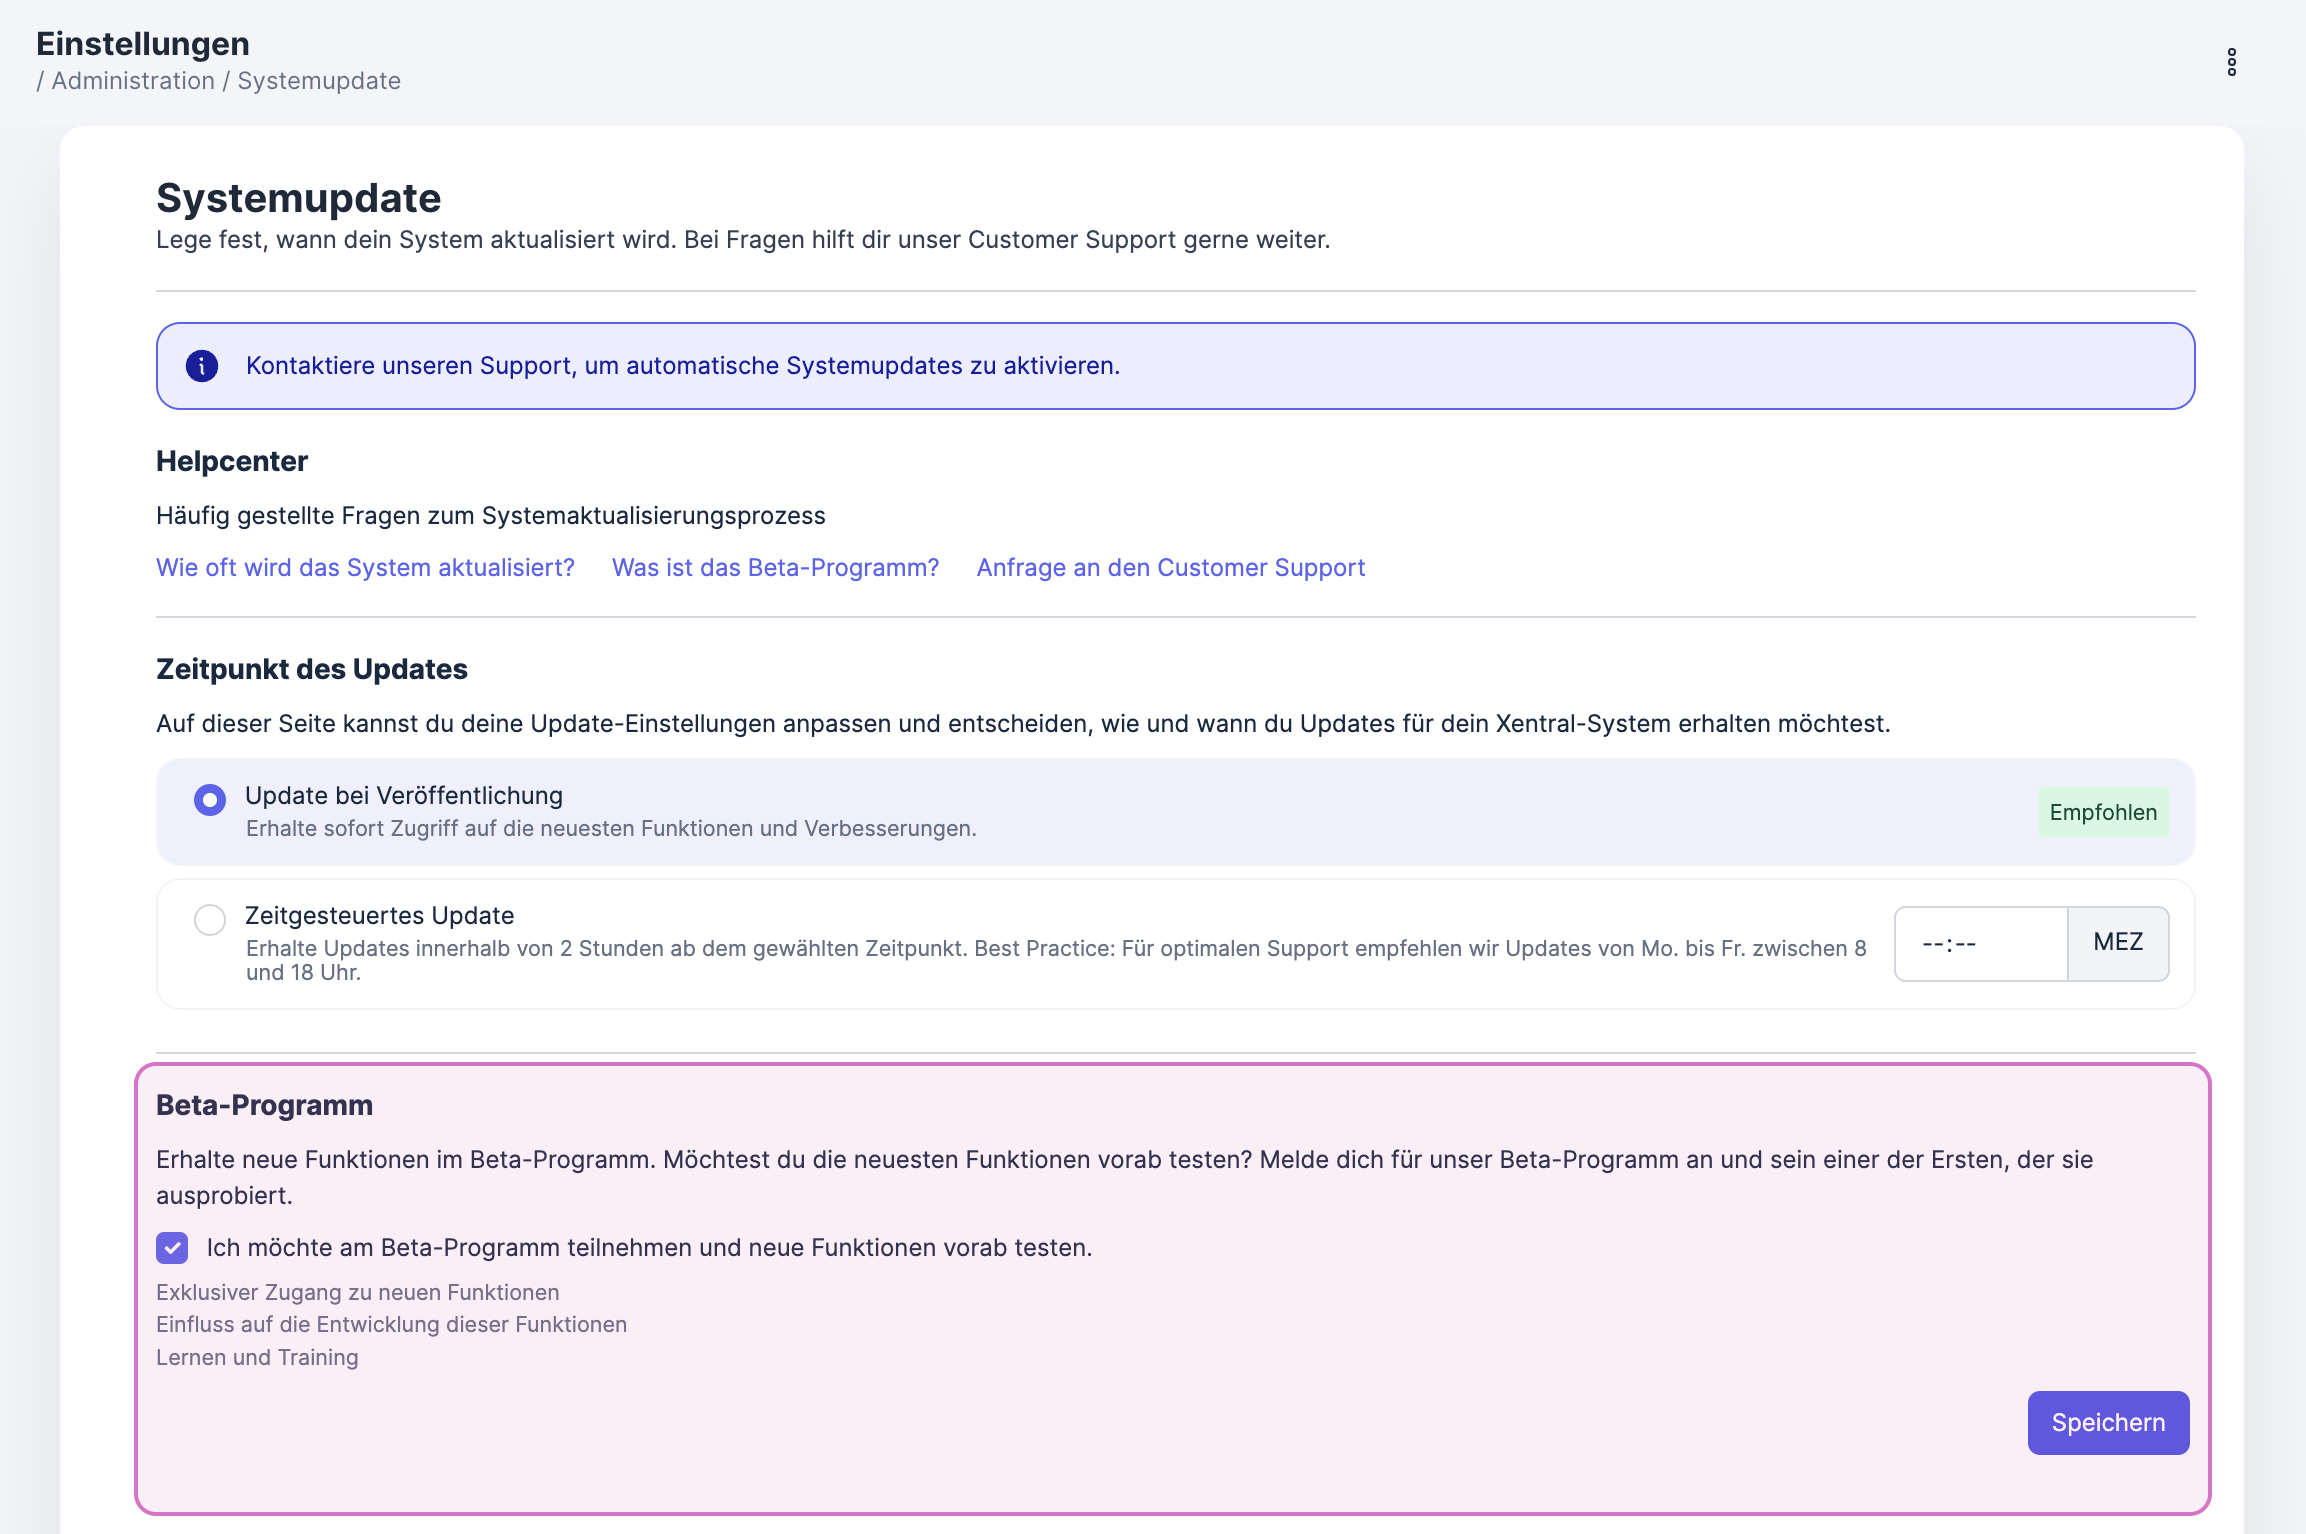
Task: Click the Update bei Veröffentlichung label text
Action: (x=404, y=796)
